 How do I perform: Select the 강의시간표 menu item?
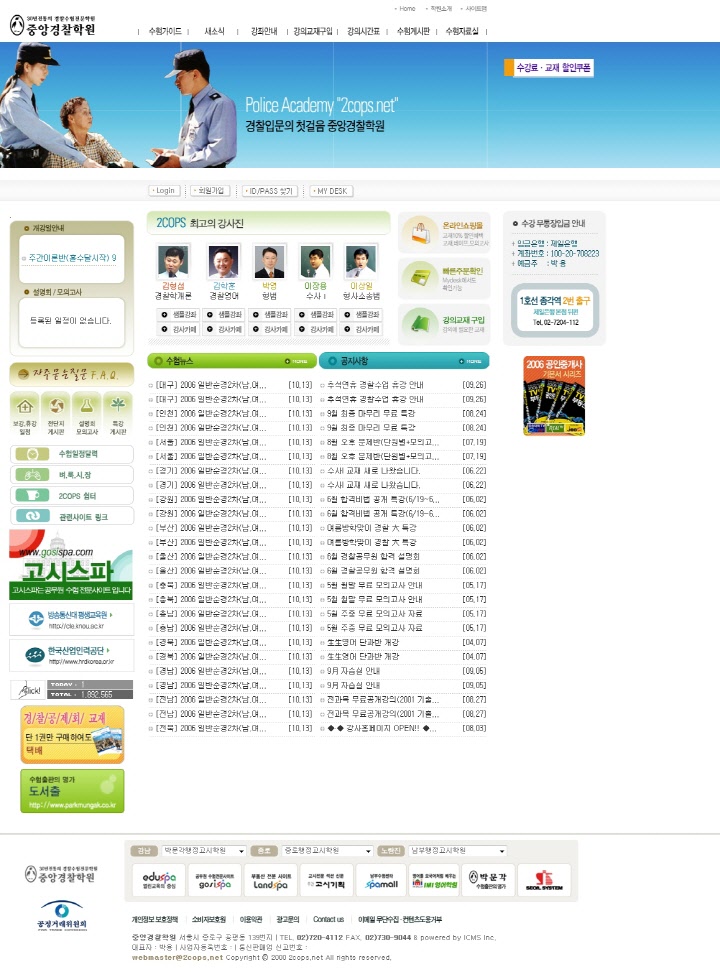(364, 31)
